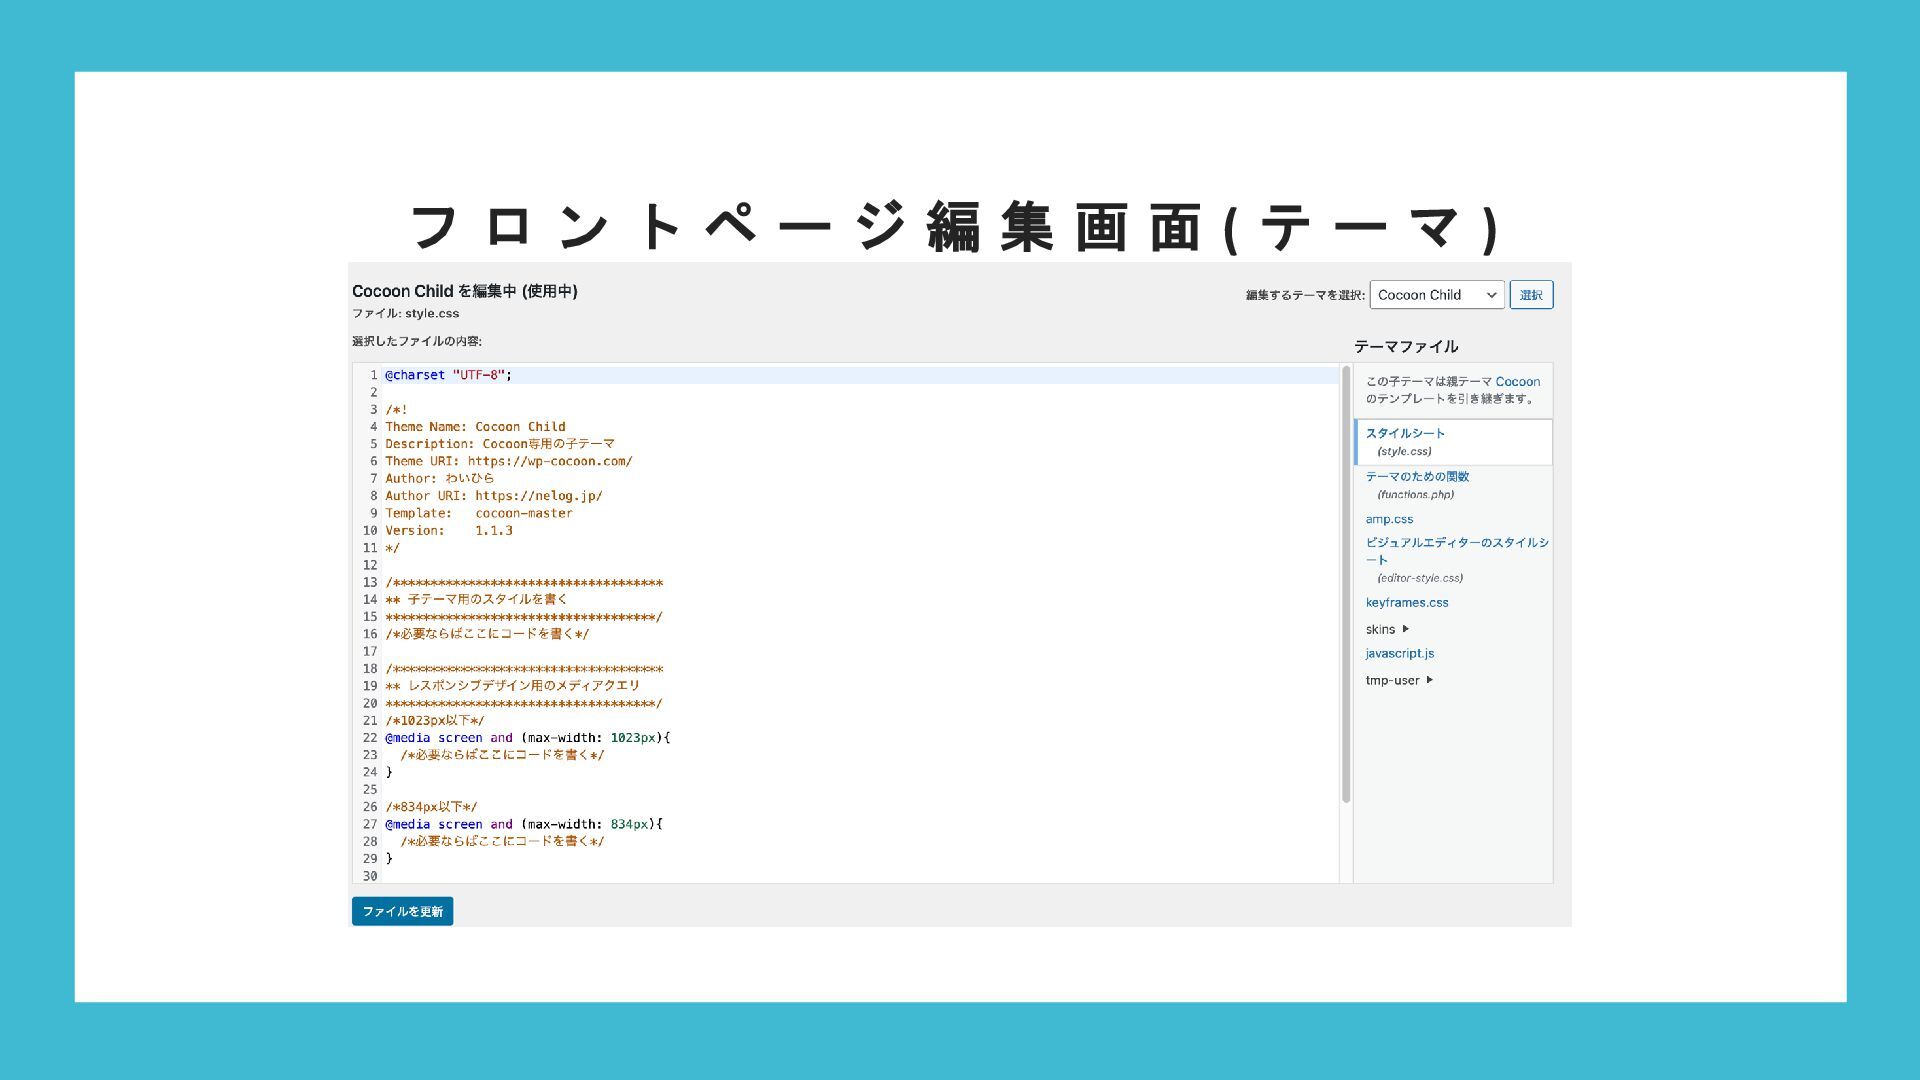1920x1080 pixels.
Task: Click the skins folder label
Action: point(1380,629)
